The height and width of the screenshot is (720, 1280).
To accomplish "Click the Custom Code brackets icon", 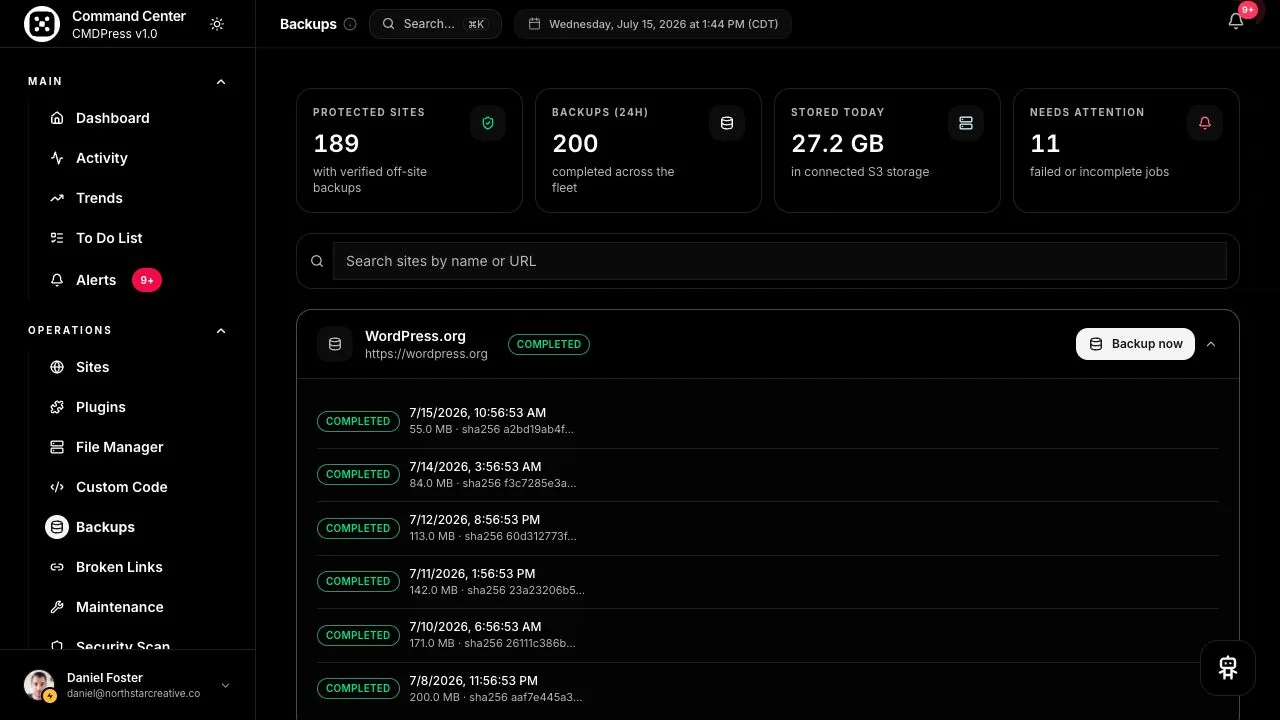I will coord(57,487).
